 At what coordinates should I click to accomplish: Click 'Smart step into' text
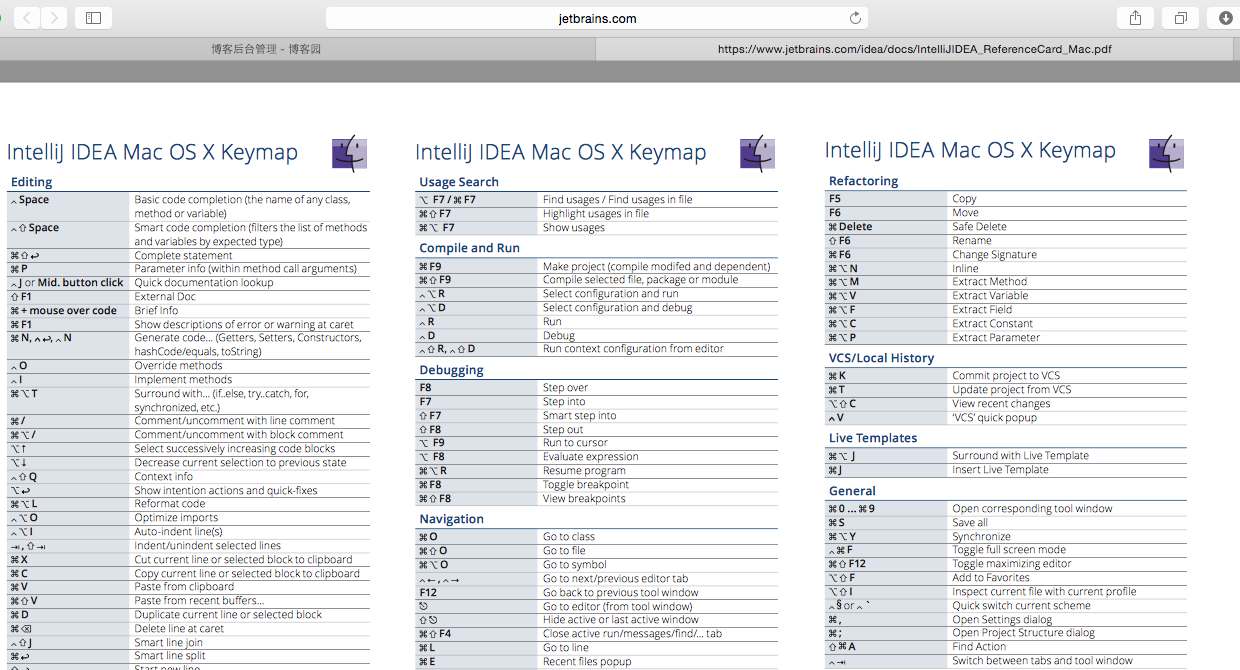tap(580, 416)
